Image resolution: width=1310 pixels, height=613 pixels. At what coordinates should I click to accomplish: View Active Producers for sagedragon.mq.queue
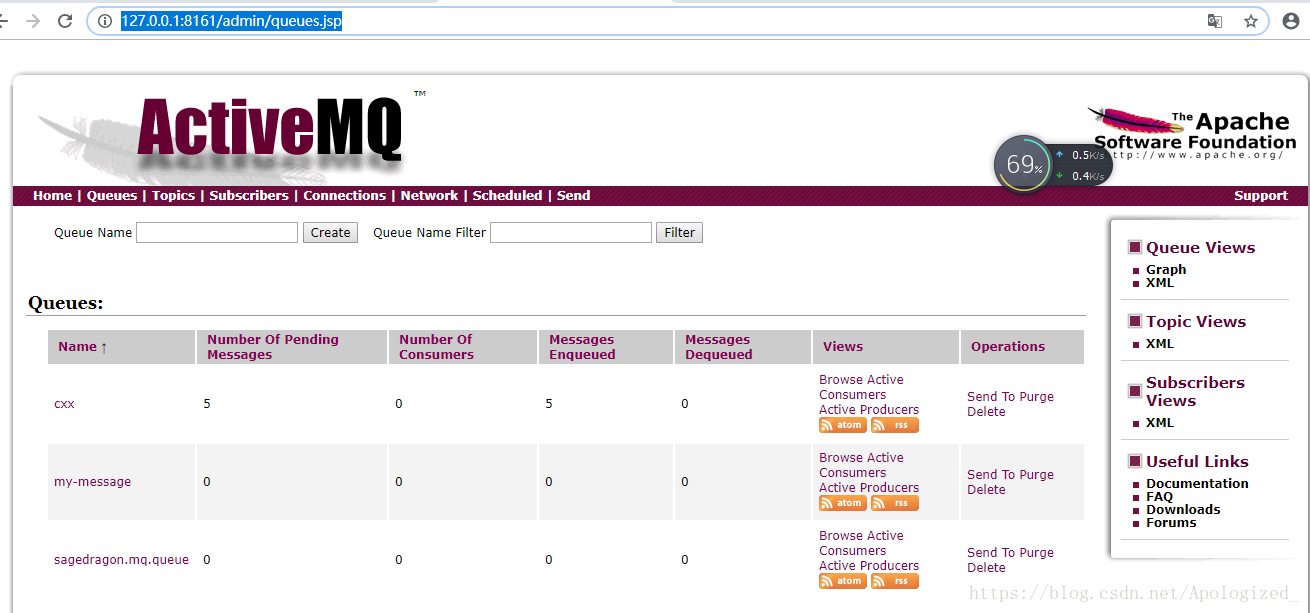[869, 566]
